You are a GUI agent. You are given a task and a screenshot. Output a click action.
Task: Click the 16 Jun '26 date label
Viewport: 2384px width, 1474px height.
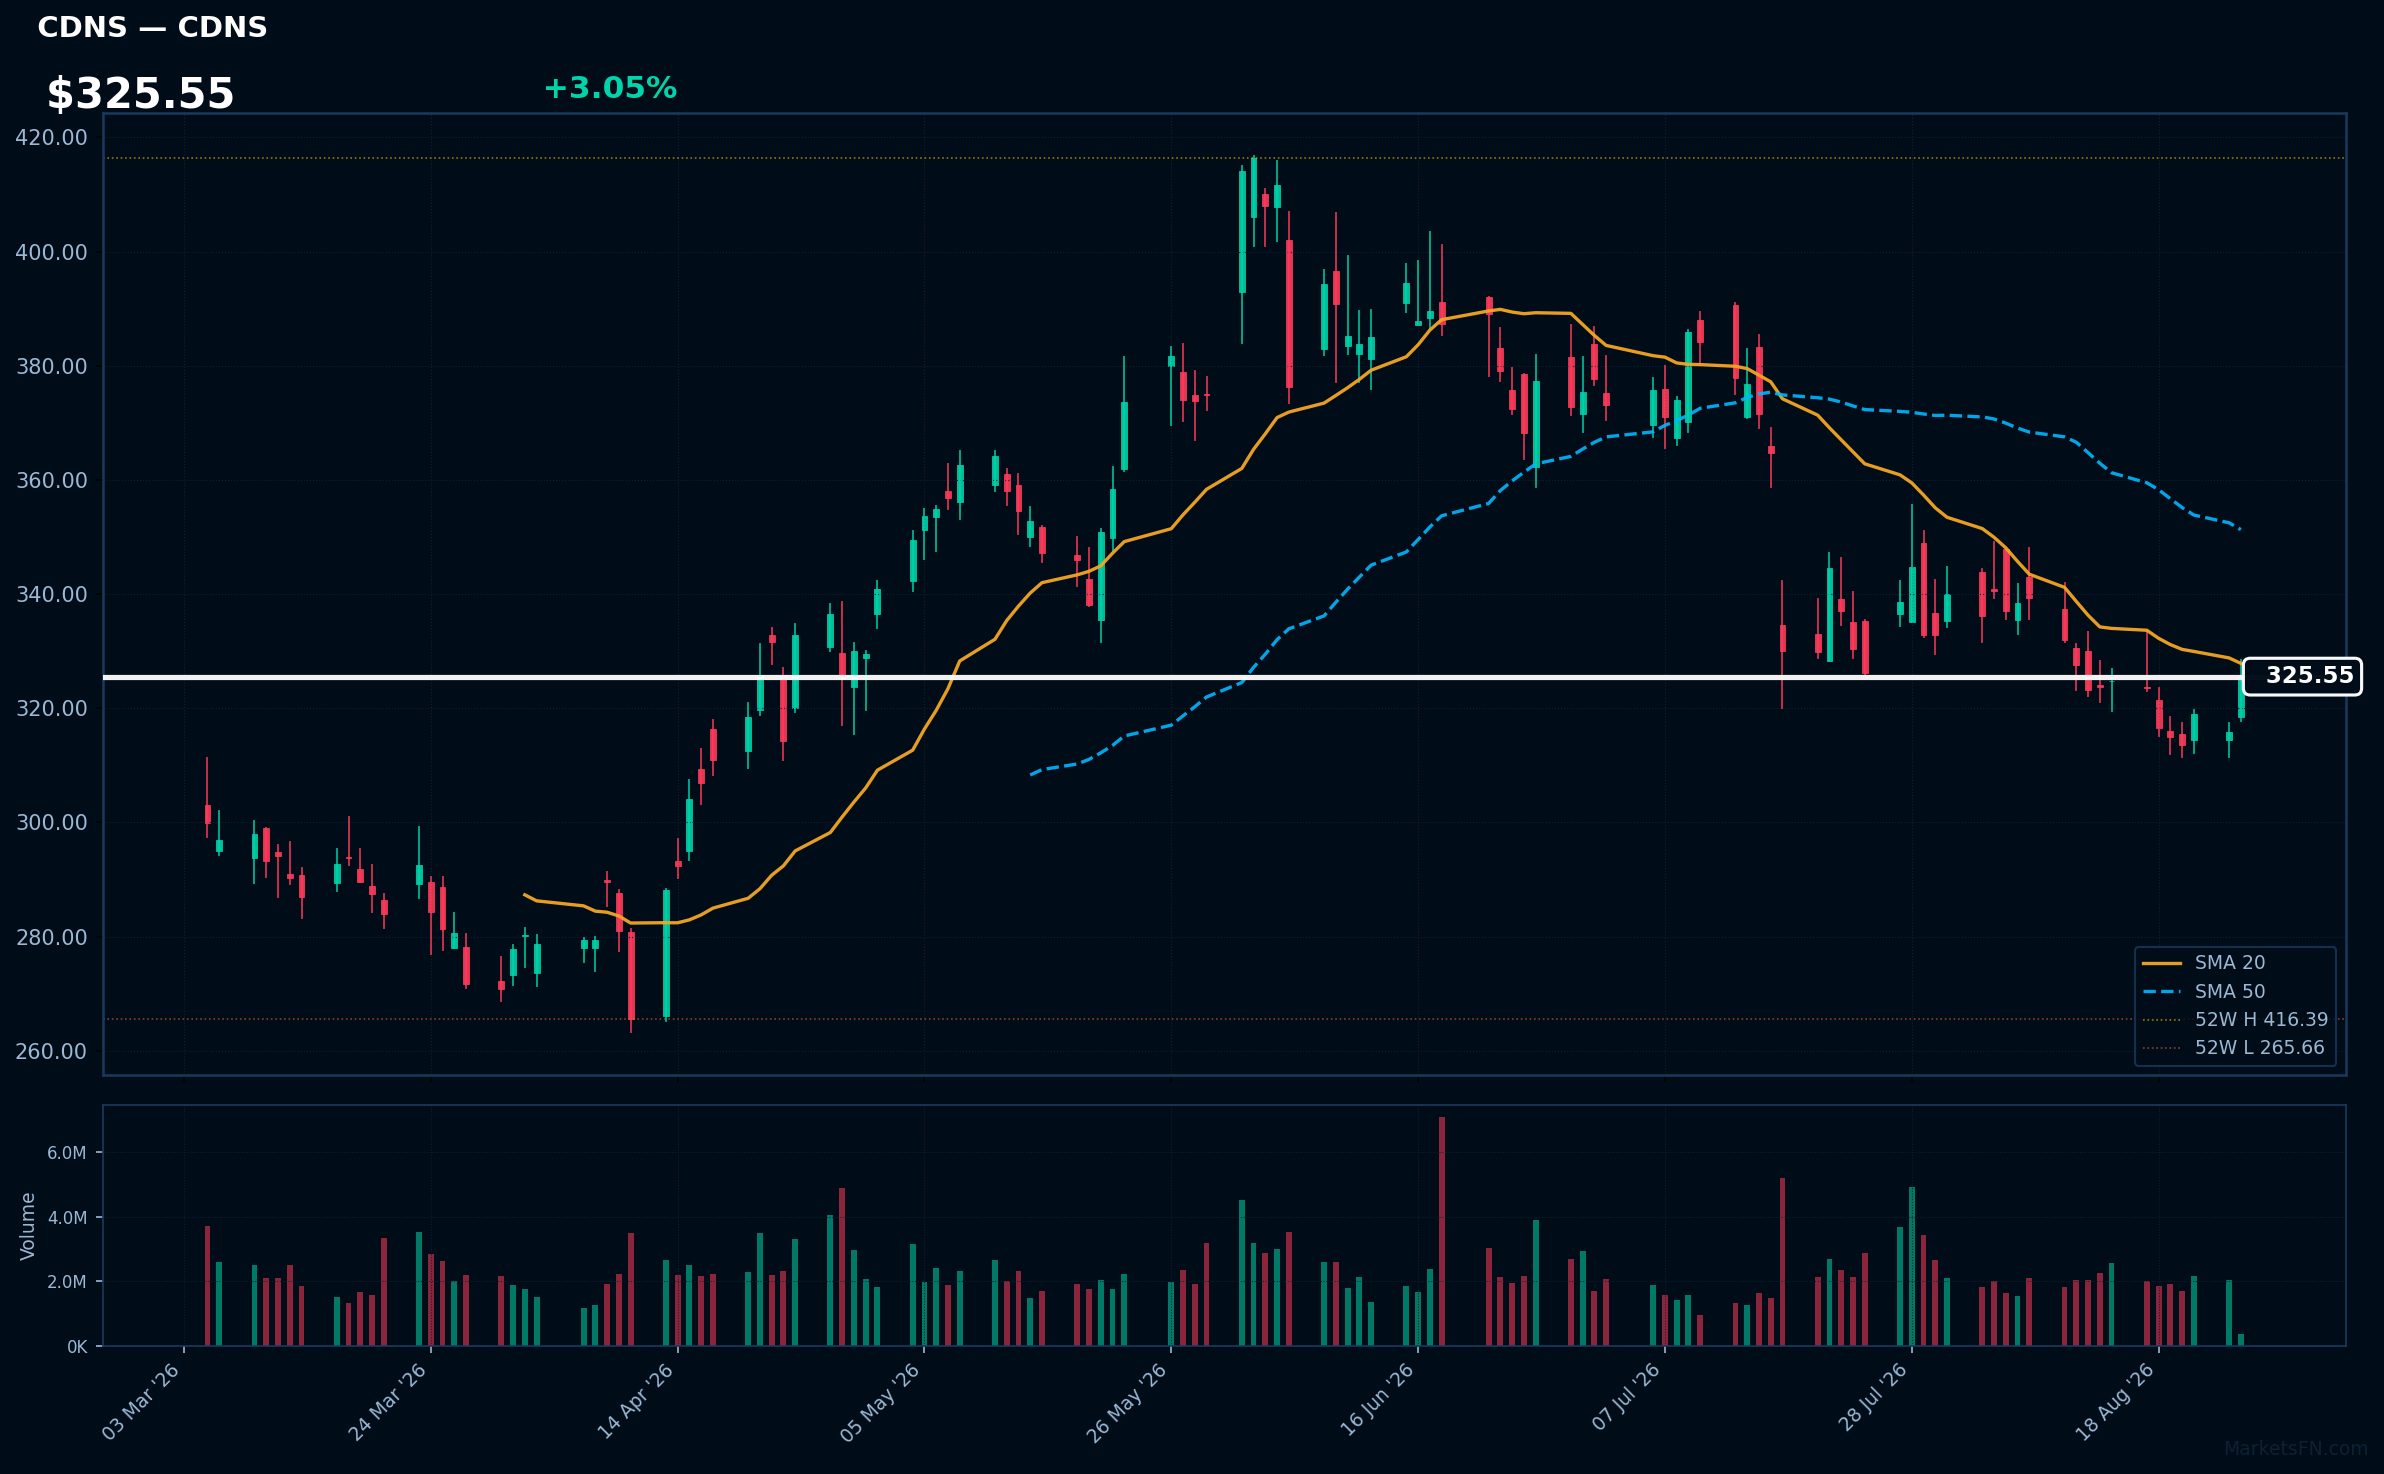1376,1402
